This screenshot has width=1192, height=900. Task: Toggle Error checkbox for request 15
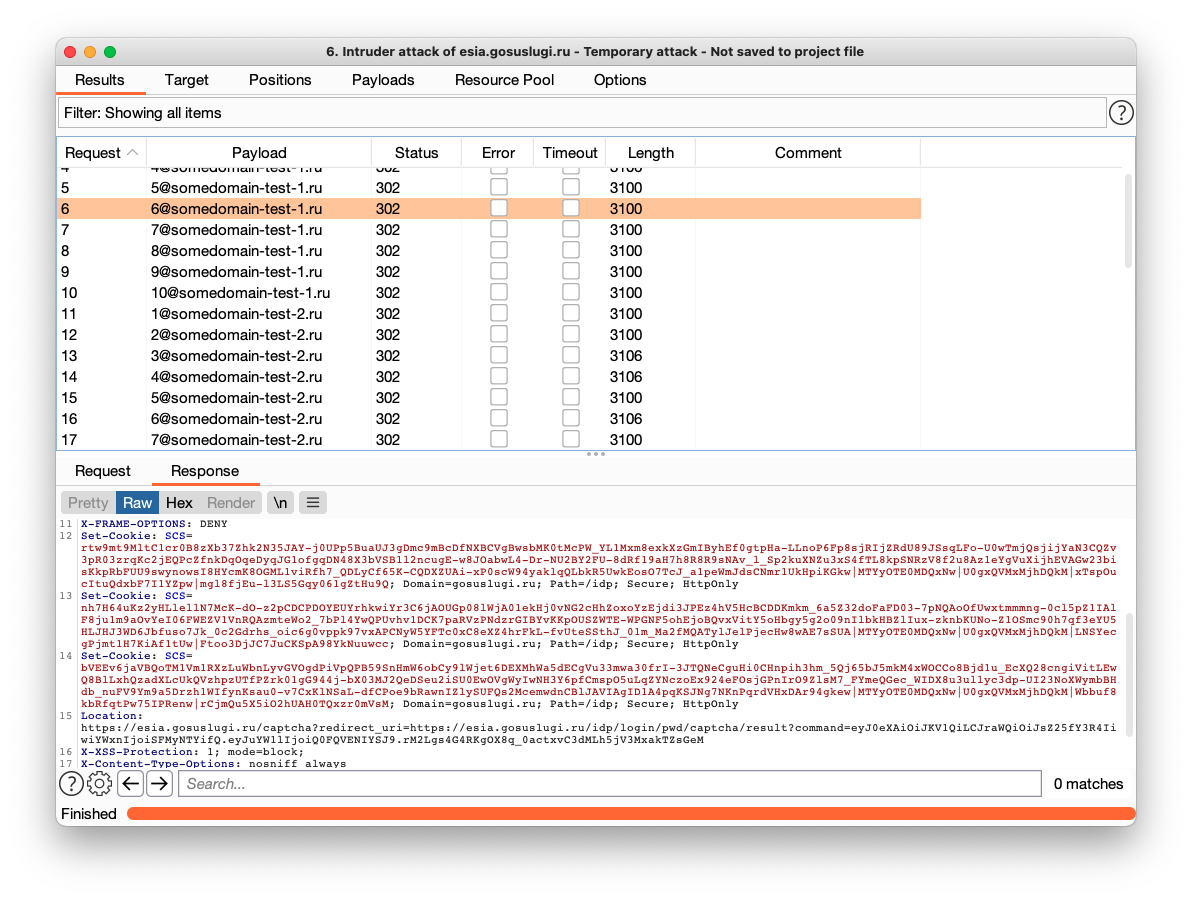pyautogui.click(x=499, y=398)
